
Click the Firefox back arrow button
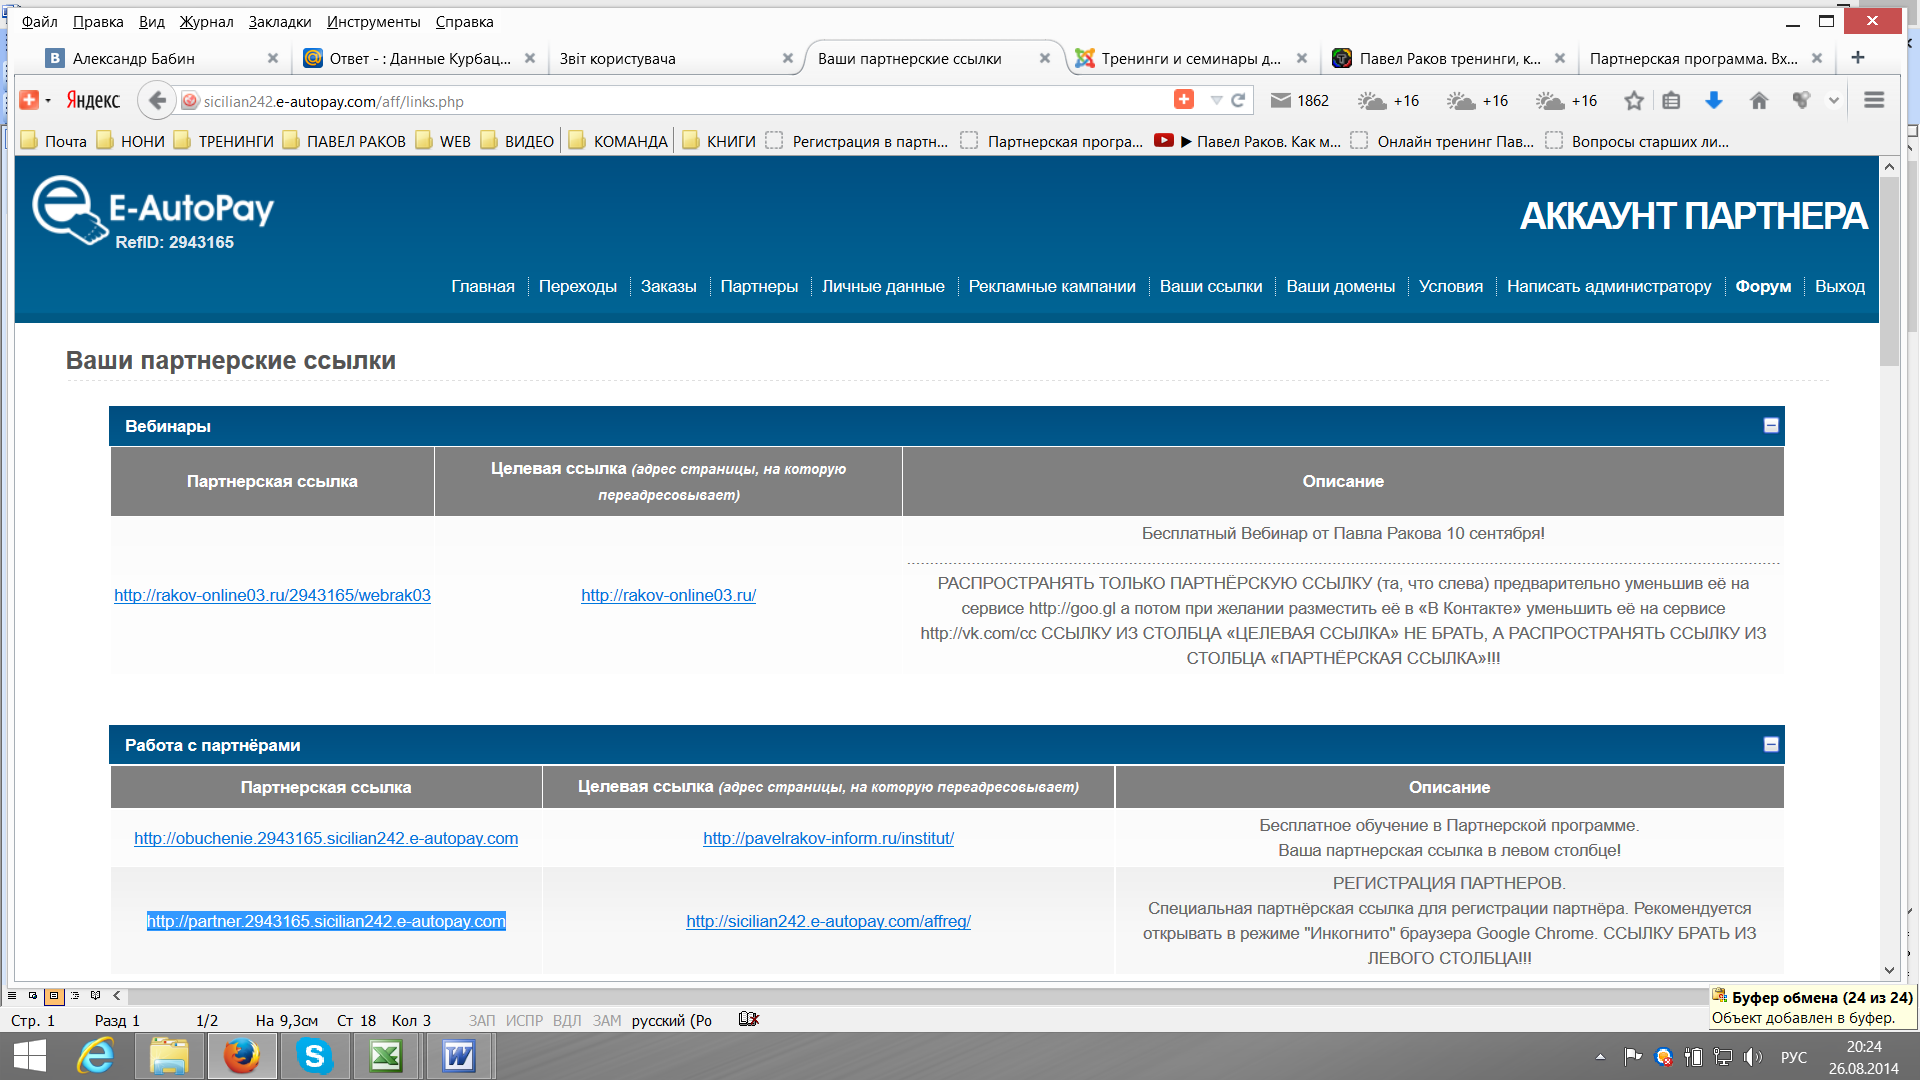156,100
